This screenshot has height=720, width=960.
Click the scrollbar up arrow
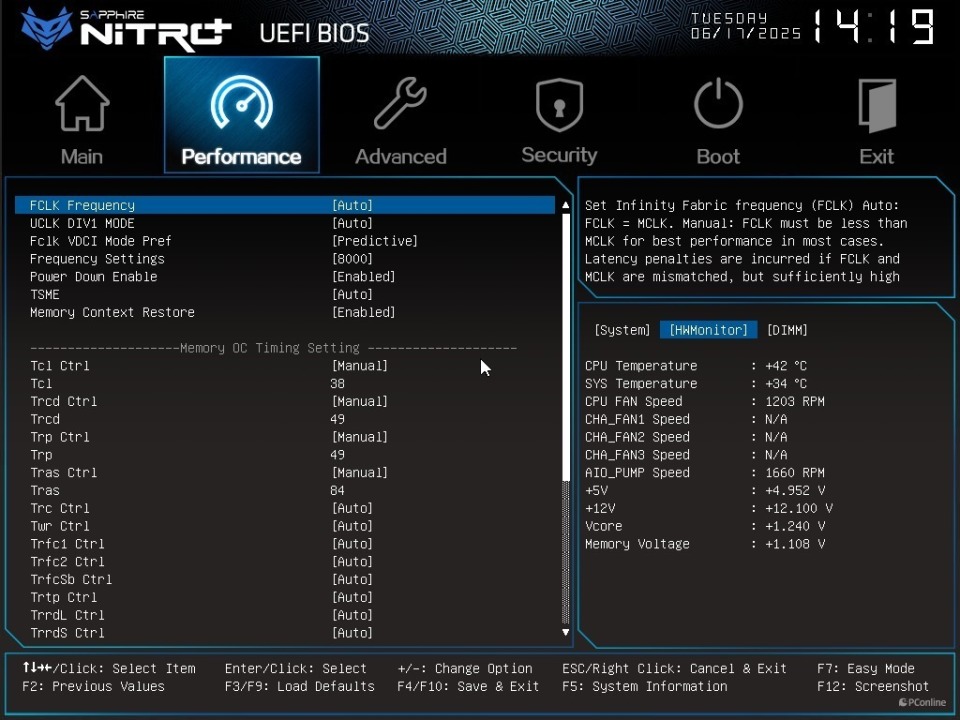click(x=565, y=206)
